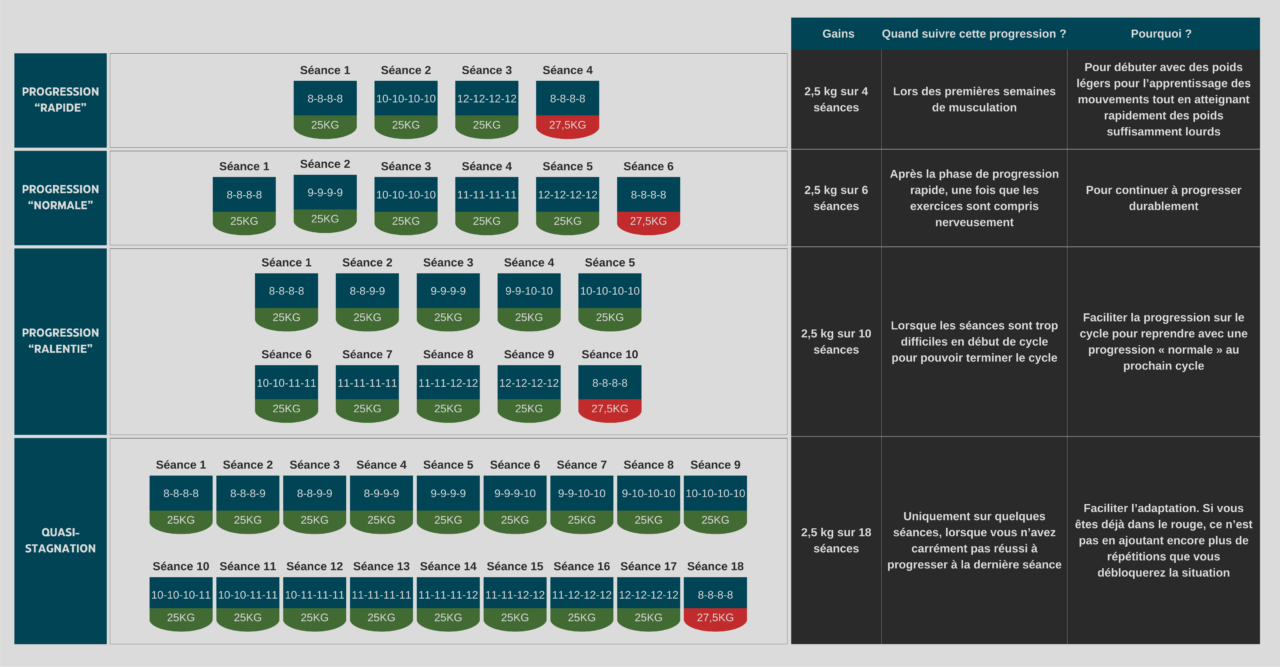Select the 9-10-10-10 card in Quasi-stagnation
Image resolution: width=1280 pixels, height=667 pixels.
pos(648,493)
